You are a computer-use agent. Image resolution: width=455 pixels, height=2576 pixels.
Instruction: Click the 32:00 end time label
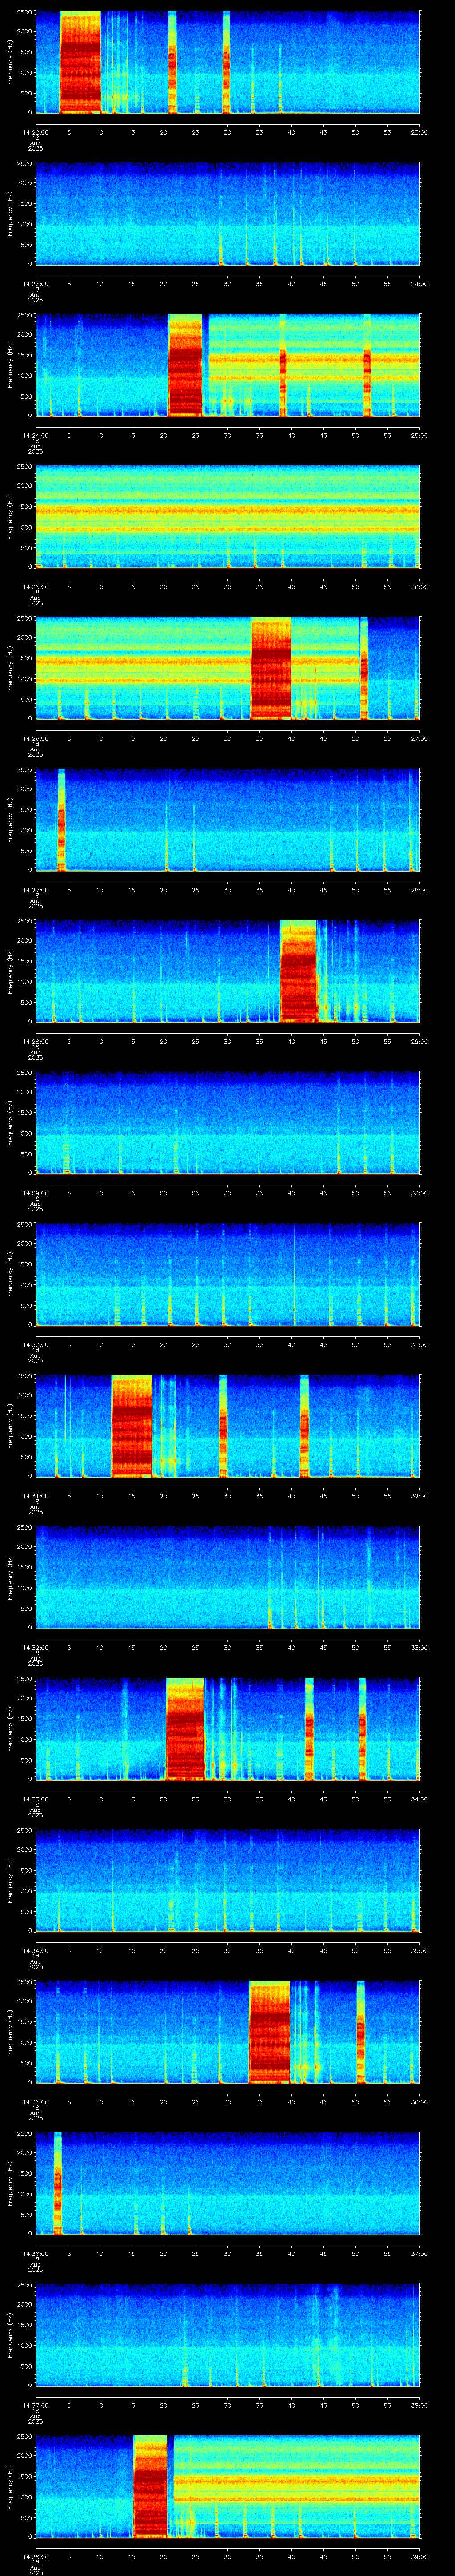(419, 1496)
